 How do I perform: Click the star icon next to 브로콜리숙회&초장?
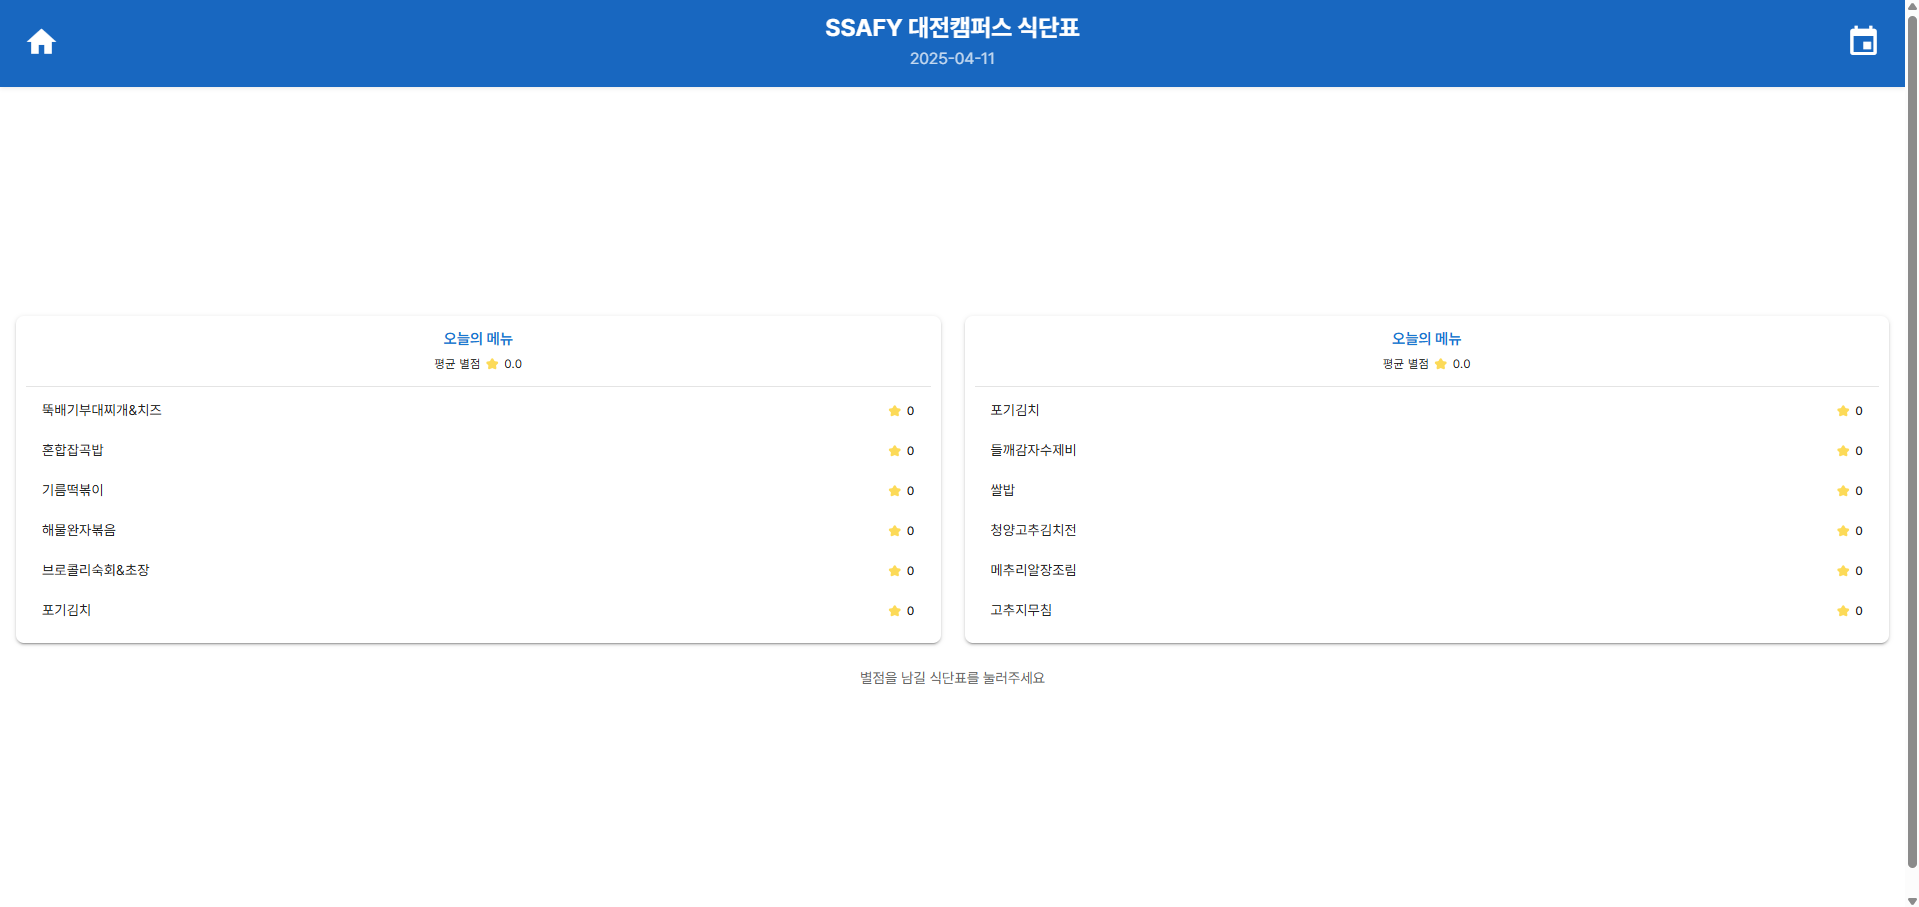pos(894,571)
